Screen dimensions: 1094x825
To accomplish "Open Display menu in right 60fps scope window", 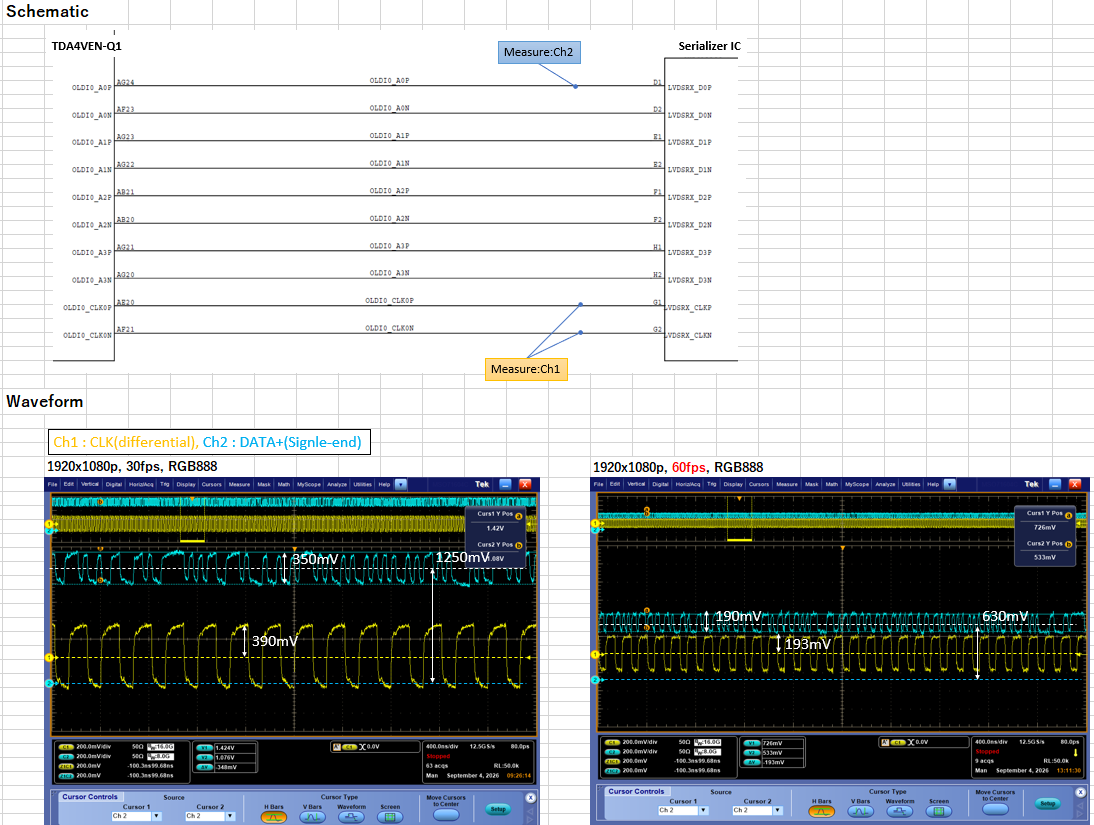I will 733,484.
